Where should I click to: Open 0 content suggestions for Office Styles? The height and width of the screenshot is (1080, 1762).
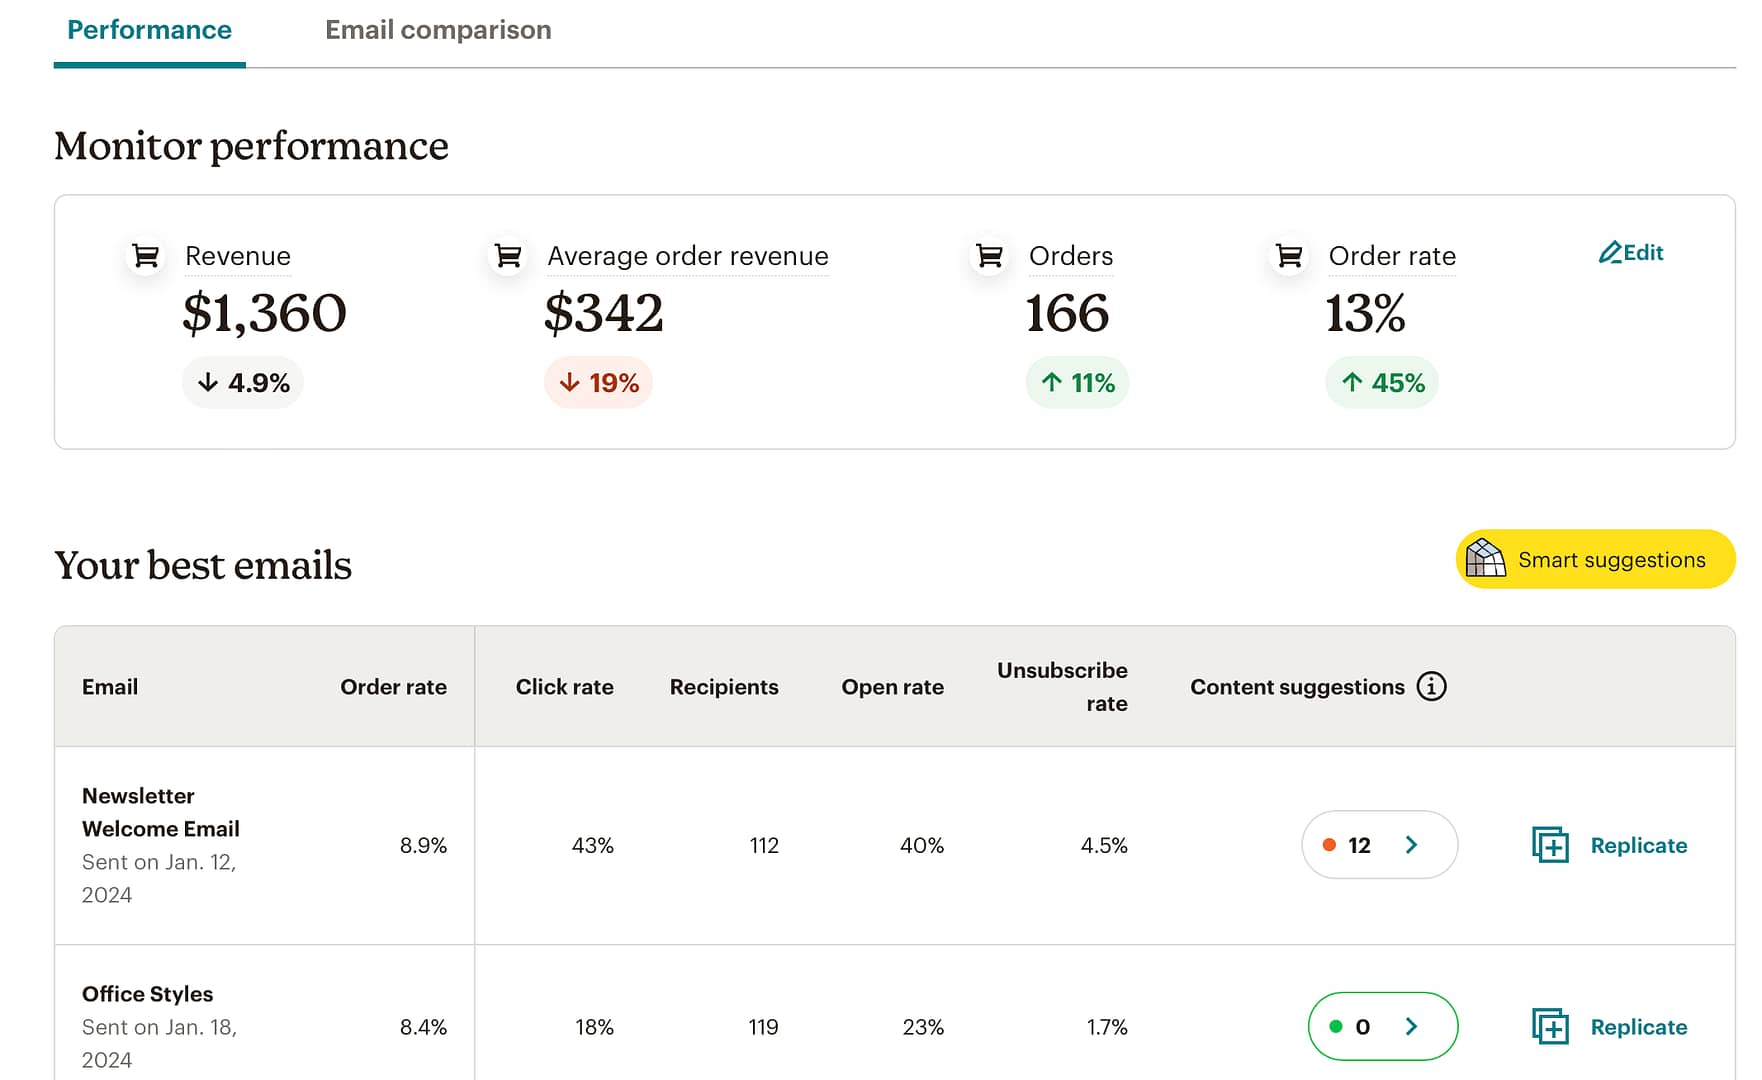pos(1383,1026)
